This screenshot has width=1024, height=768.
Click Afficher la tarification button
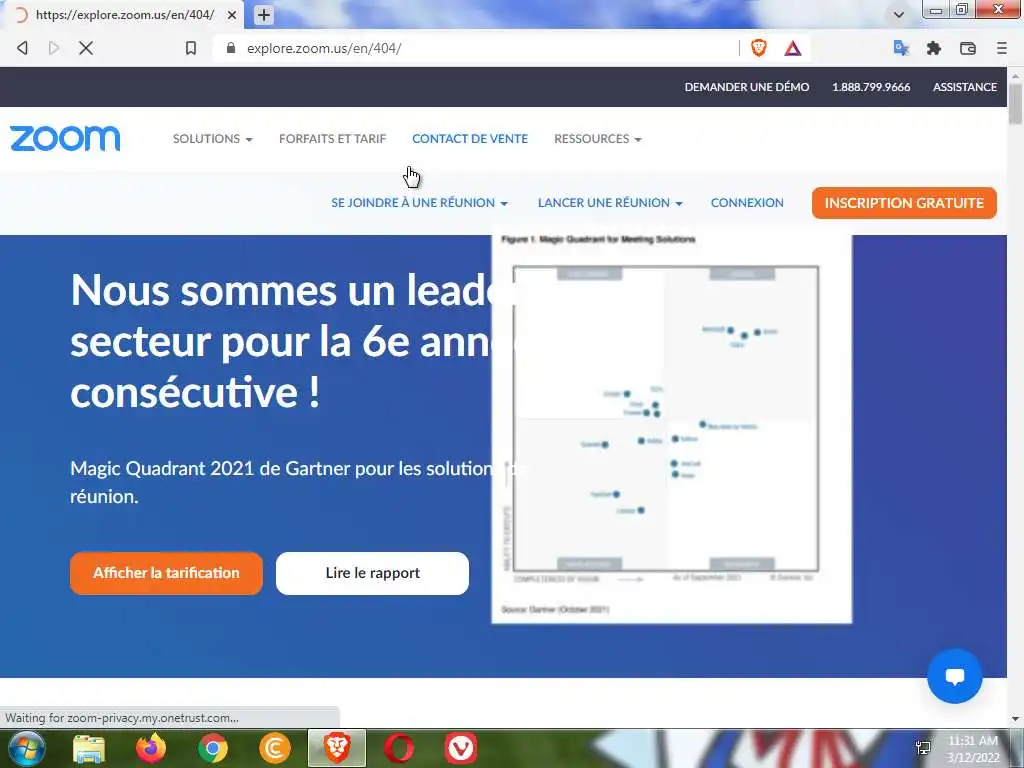pos(166,573)
